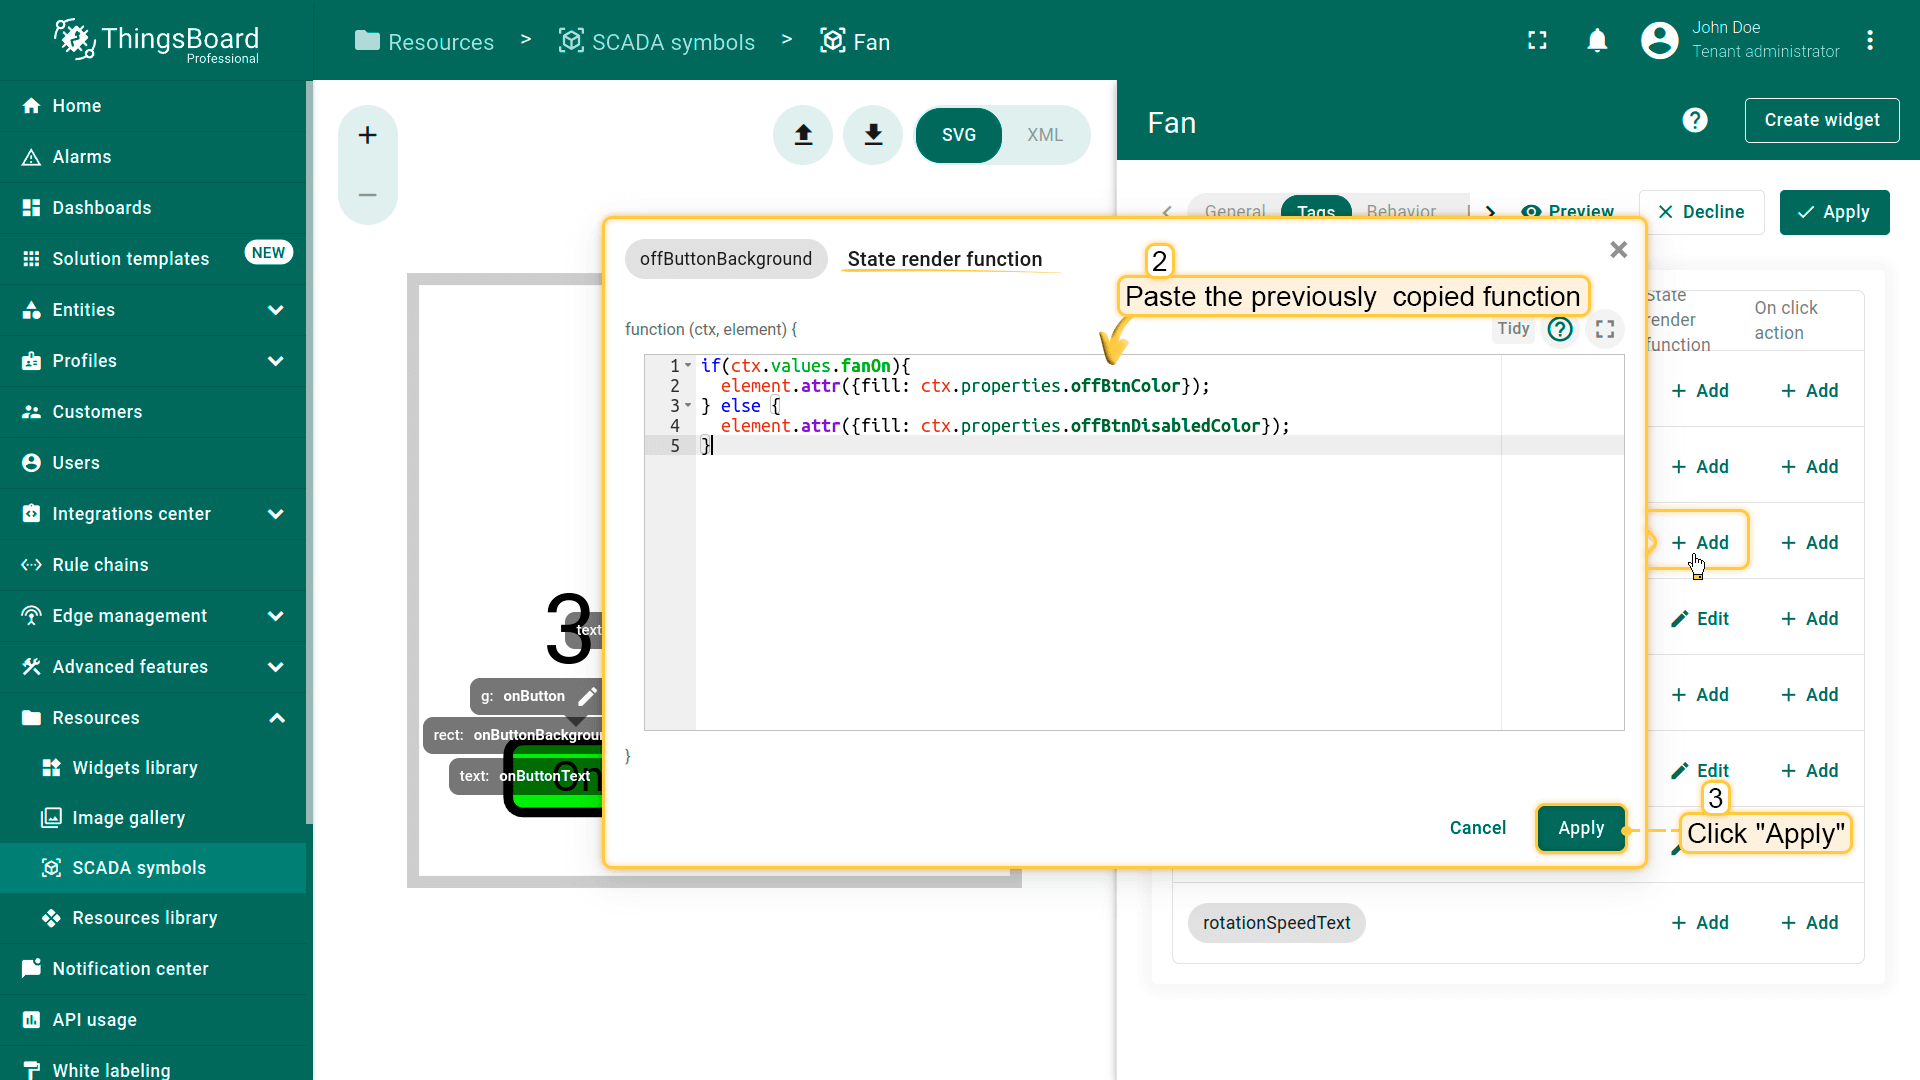Click the upload SVG icon button
Image resolution: width=1920 pixels, height=1080 pixels.
(x=803, y=135)
